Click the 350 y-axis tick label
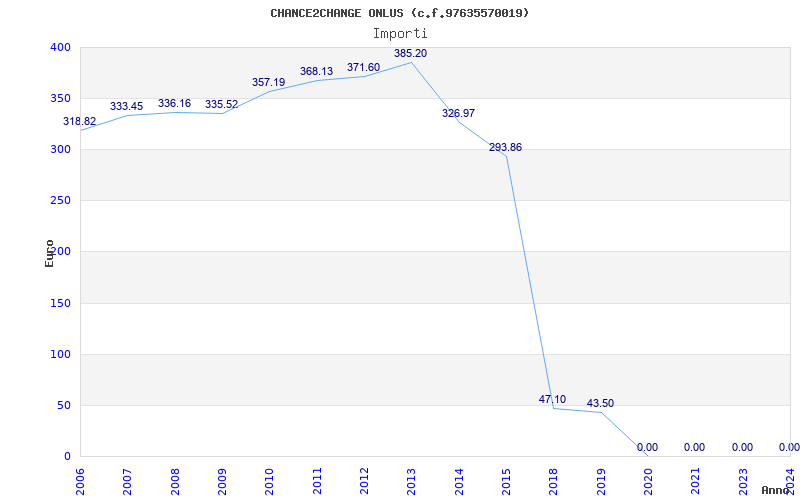800x500 pixels. pyautogui.click(x=60, y=98)
